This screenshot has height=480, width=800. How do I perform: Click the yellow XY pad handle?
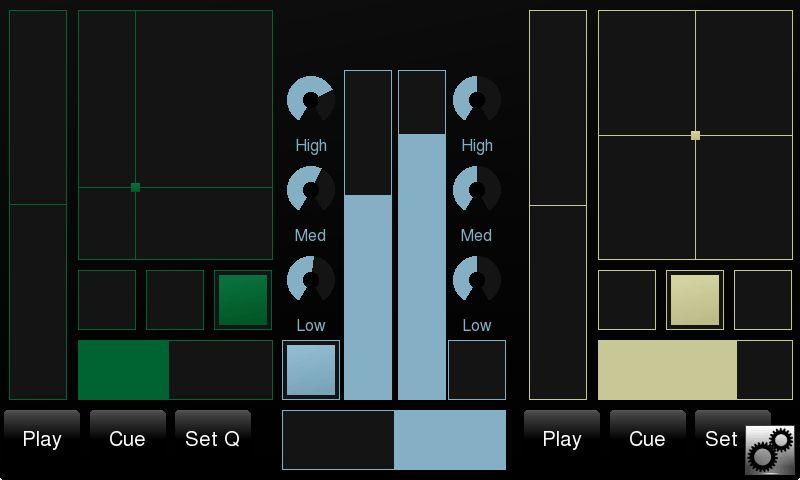695,135
